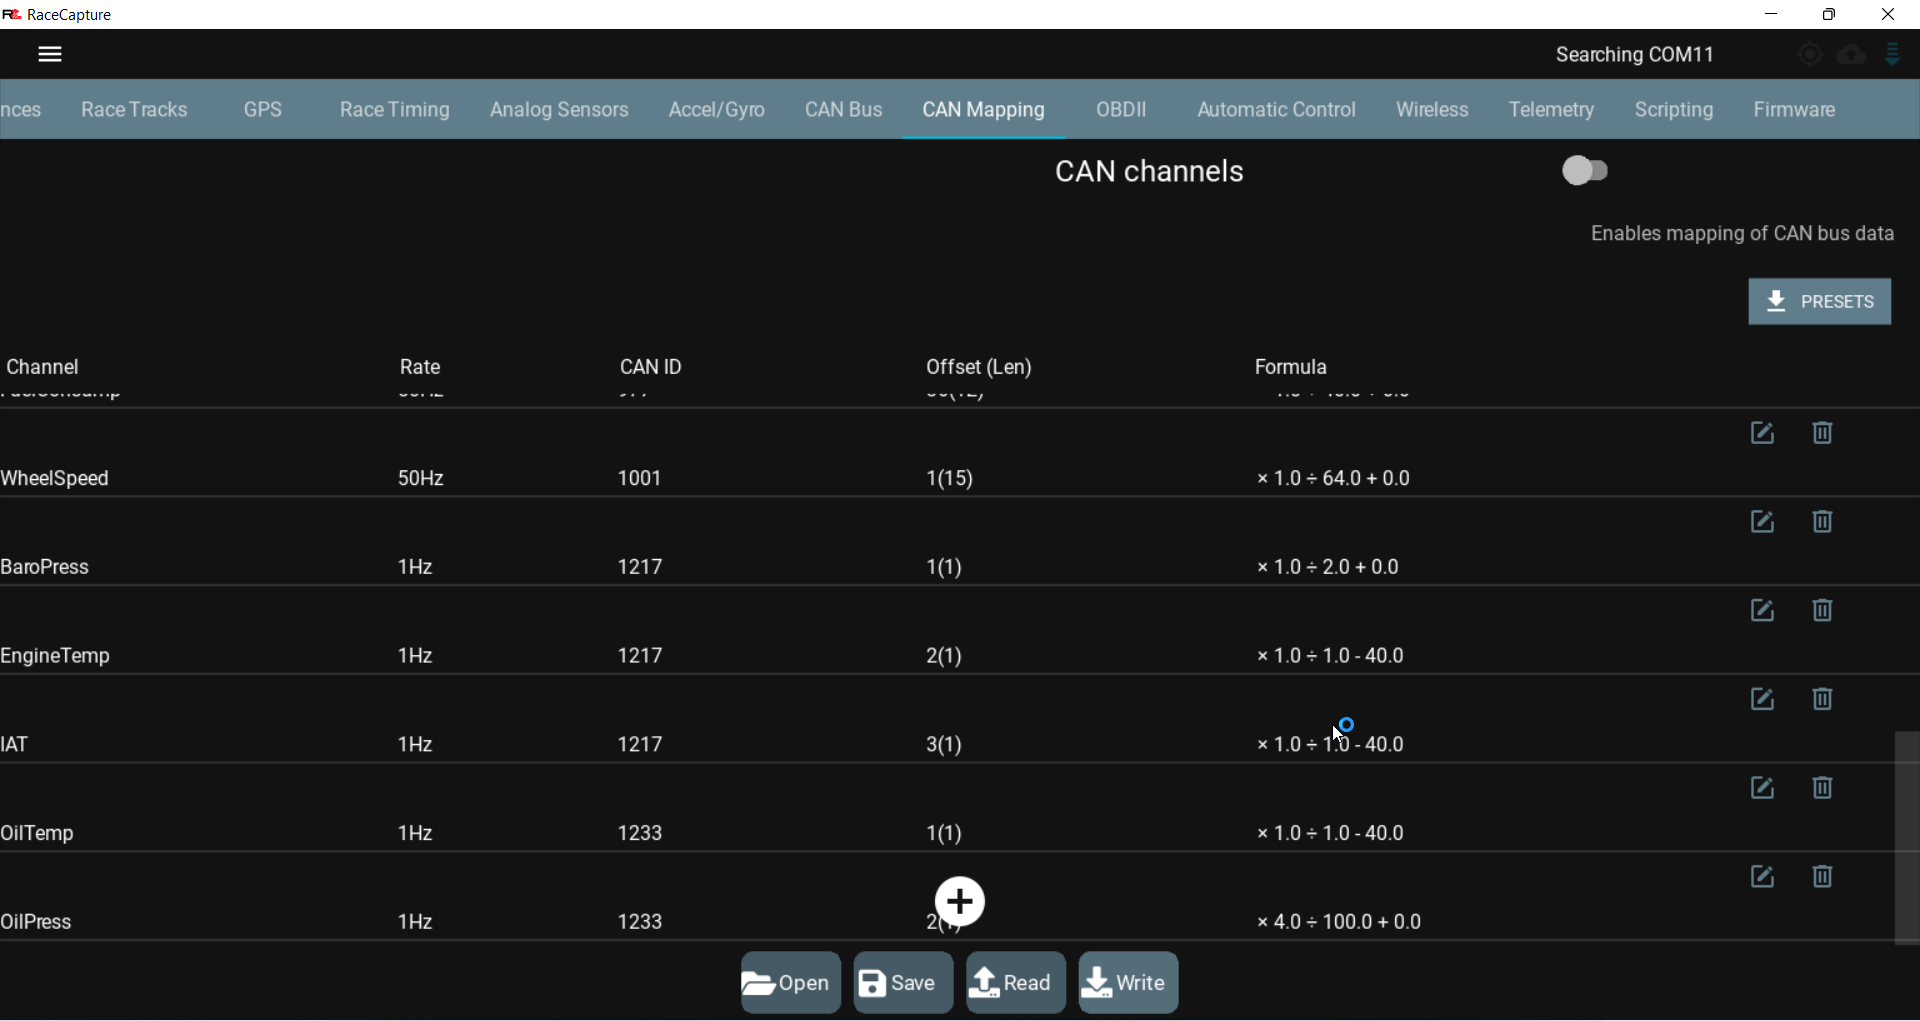Enable the CAN channels switch
Viewport: 1920px width, 1021px height.
(1586, 171)
